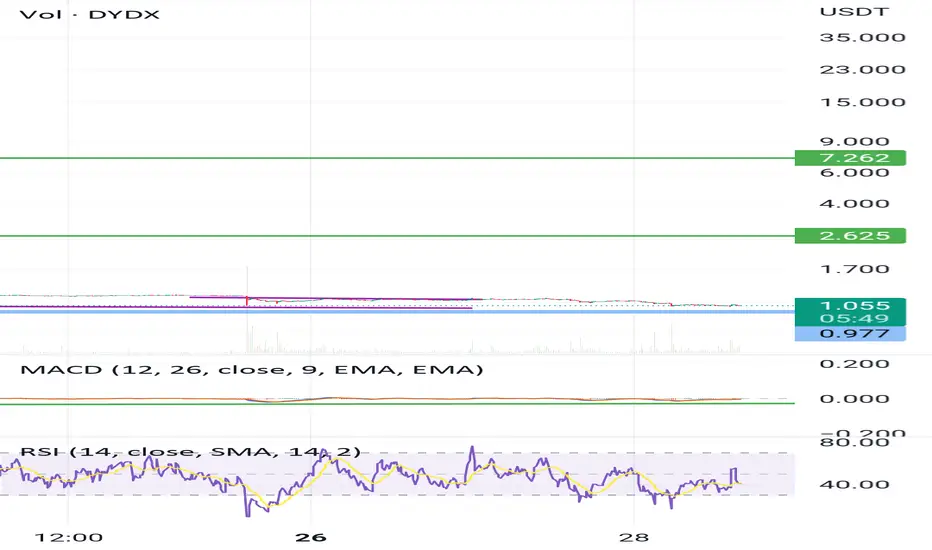Click the 15.000 price axis value

point(862,102)
